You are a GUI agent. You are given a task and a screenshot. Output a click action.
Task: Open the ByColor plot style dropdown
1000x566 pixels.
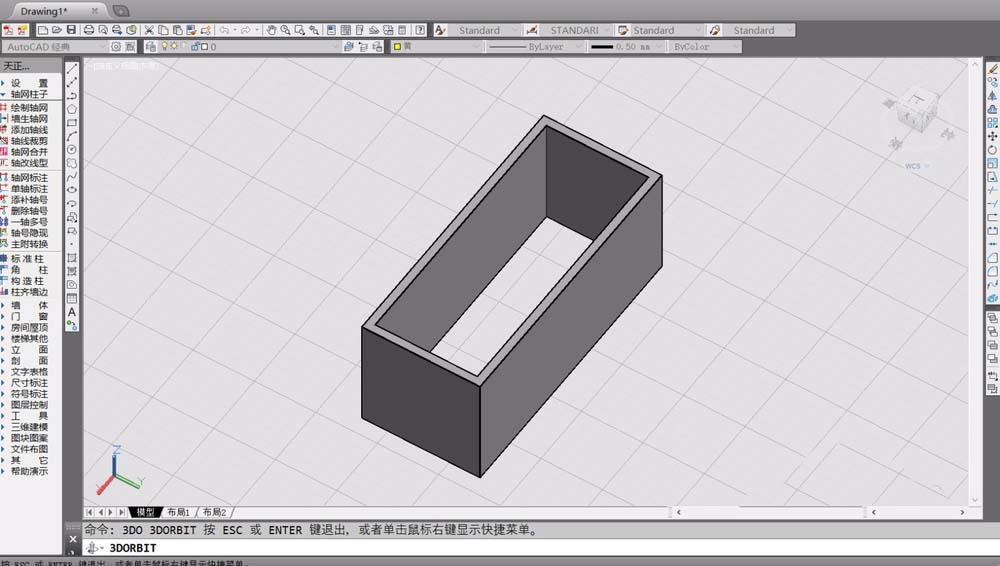[x=705, y=47]
